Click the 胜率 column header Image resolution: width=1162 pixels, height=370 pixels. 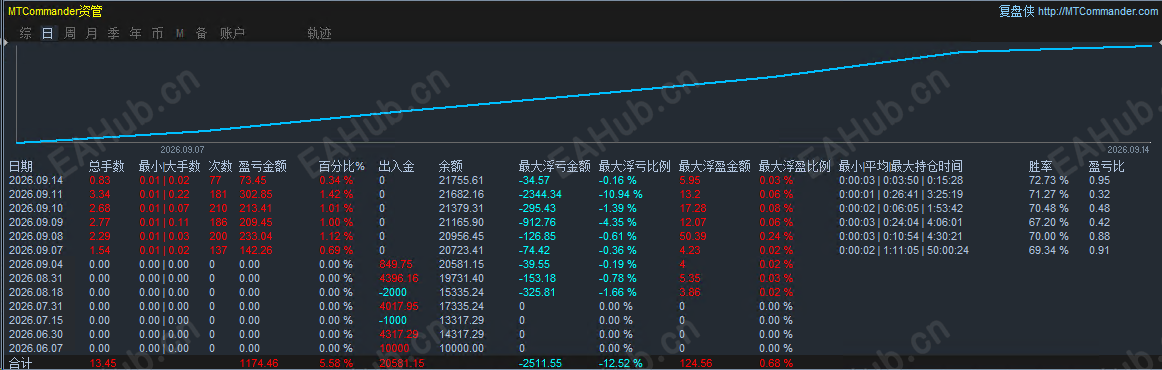[1040, 166]
